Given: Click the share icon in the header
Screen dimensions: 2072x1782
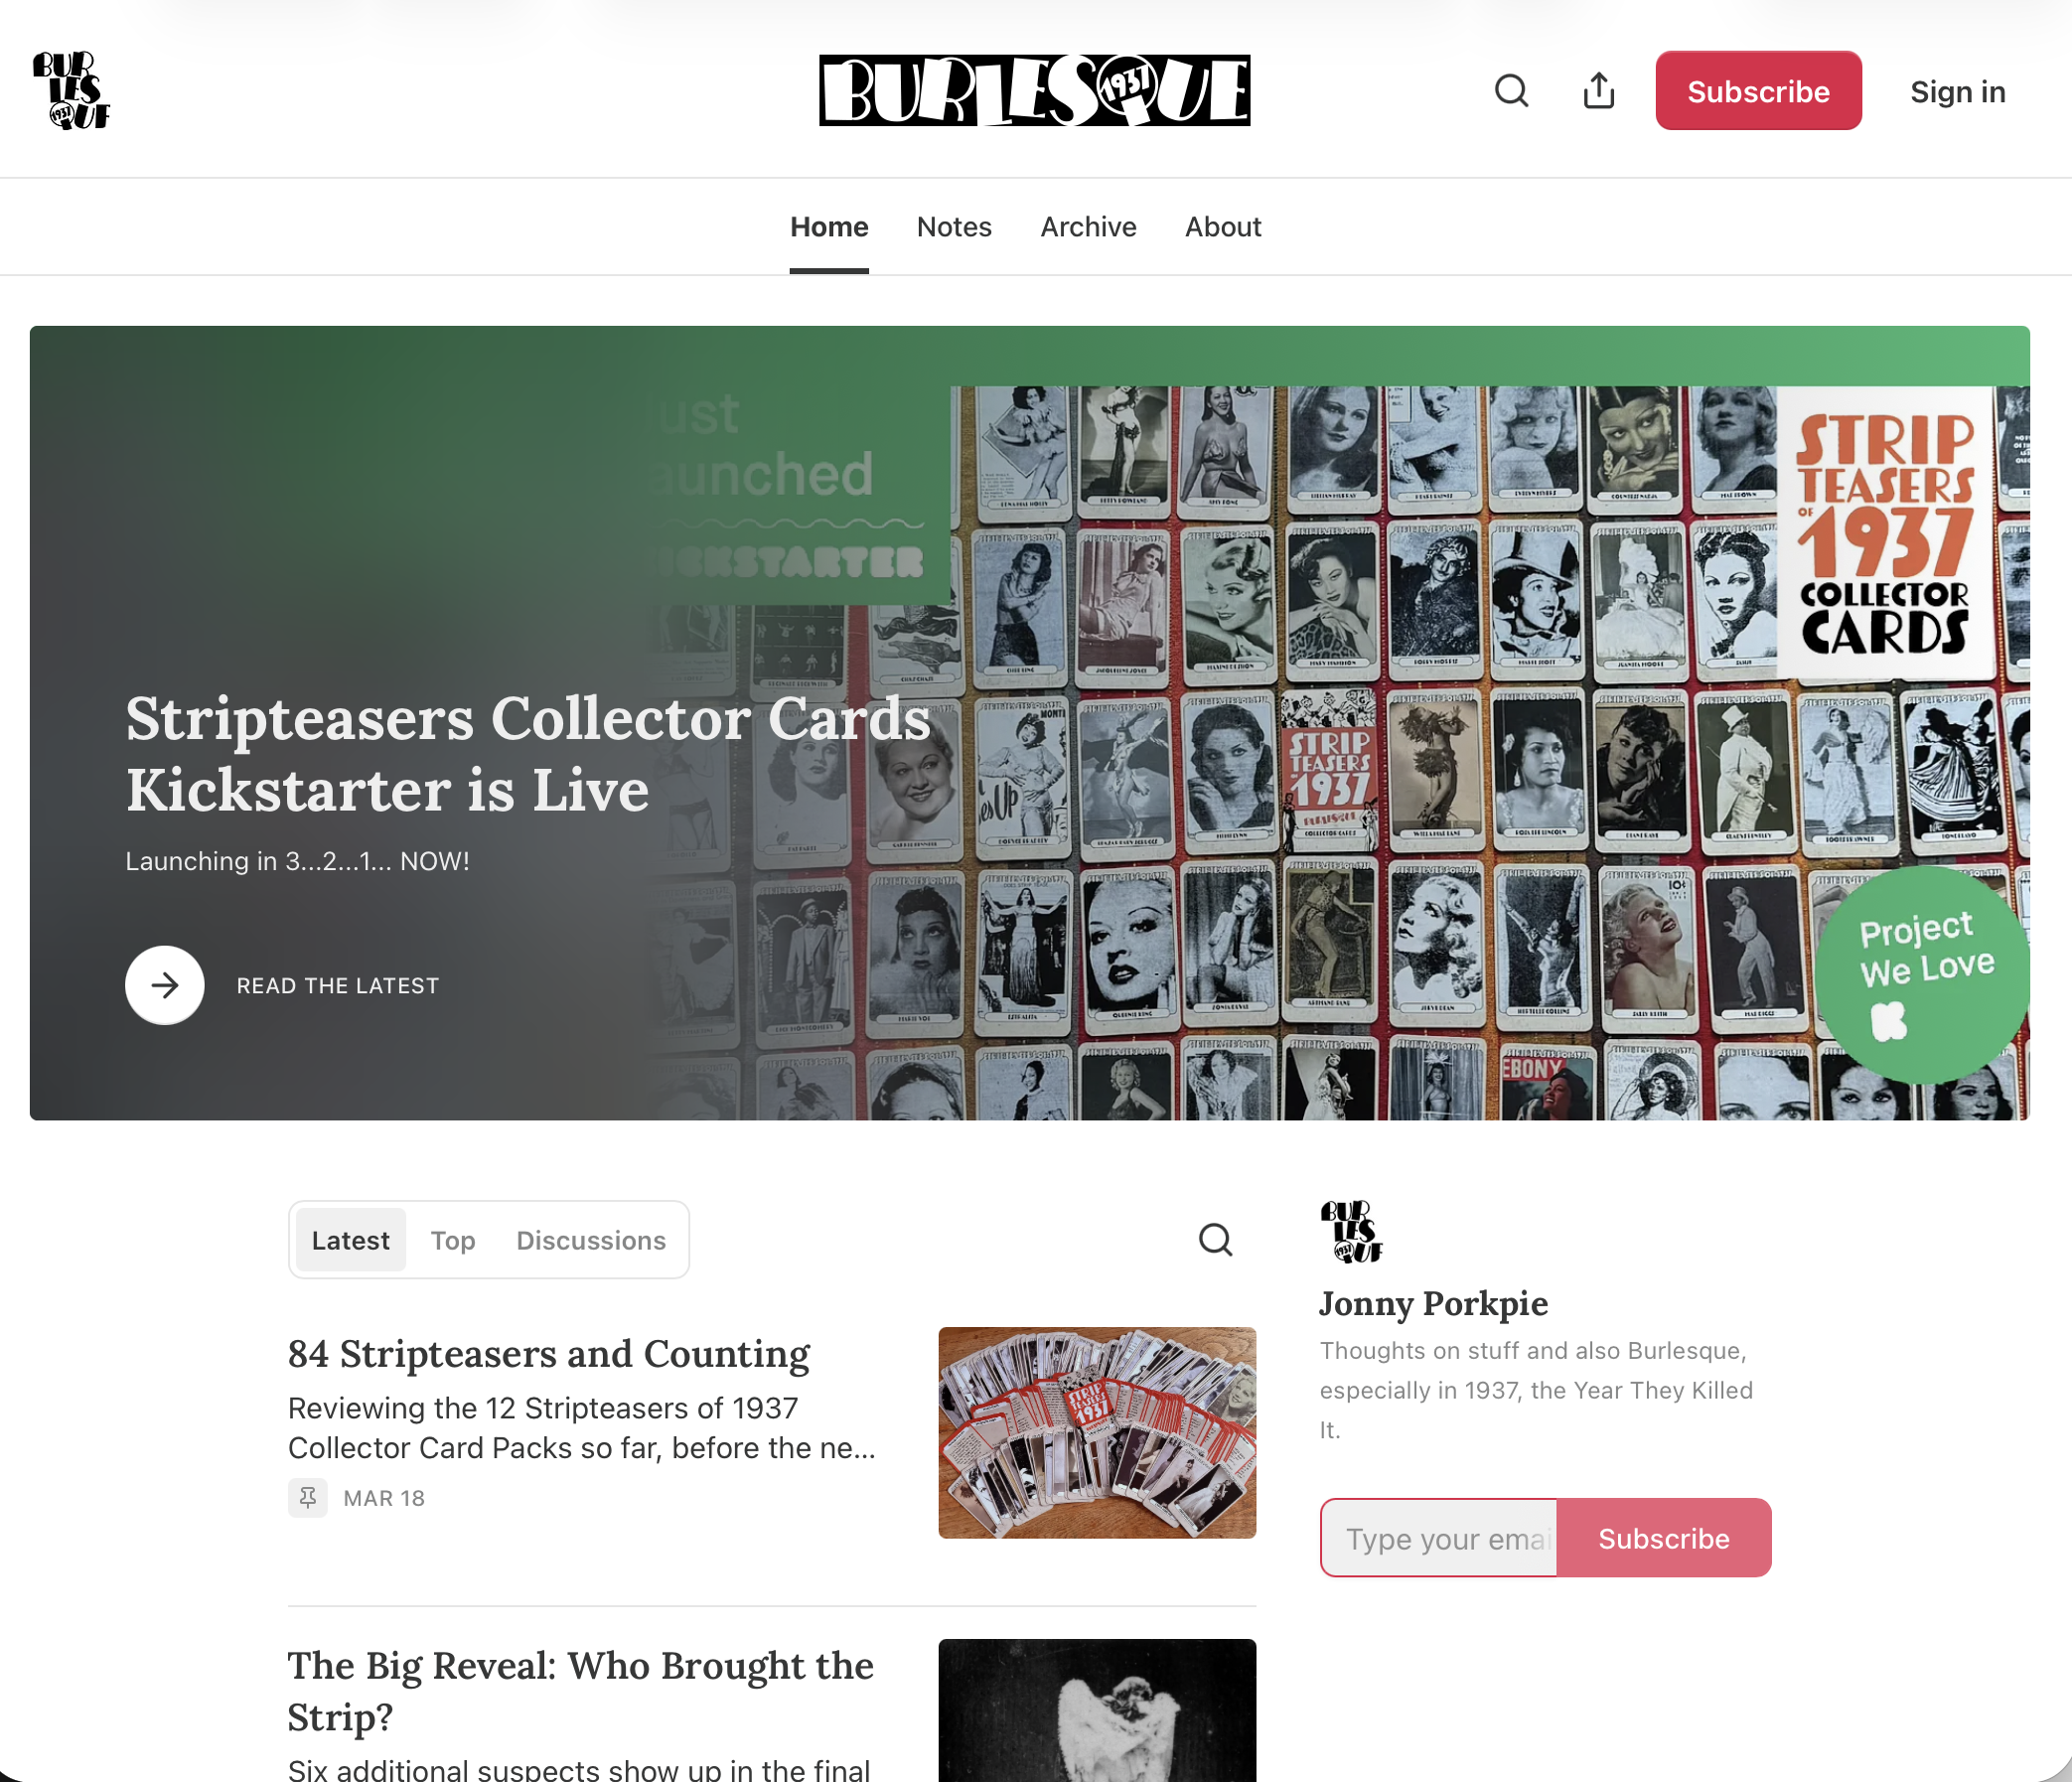Looking at the screenshot, I should 1598,91.
